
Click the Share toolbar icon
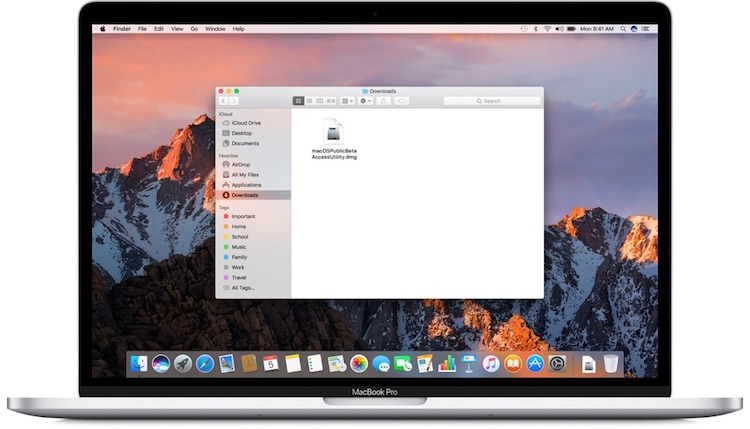pos(385,101)
